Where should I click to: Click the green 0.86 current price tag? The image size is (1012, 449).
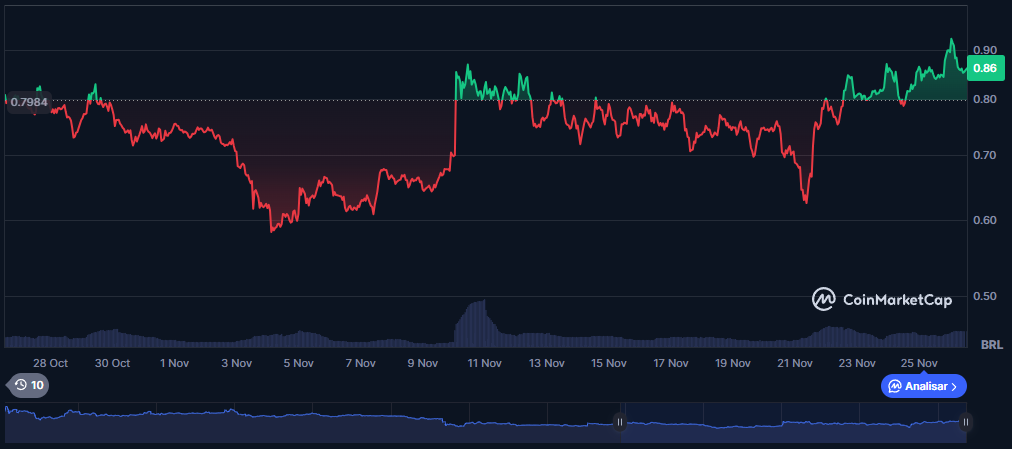point(984,68)
